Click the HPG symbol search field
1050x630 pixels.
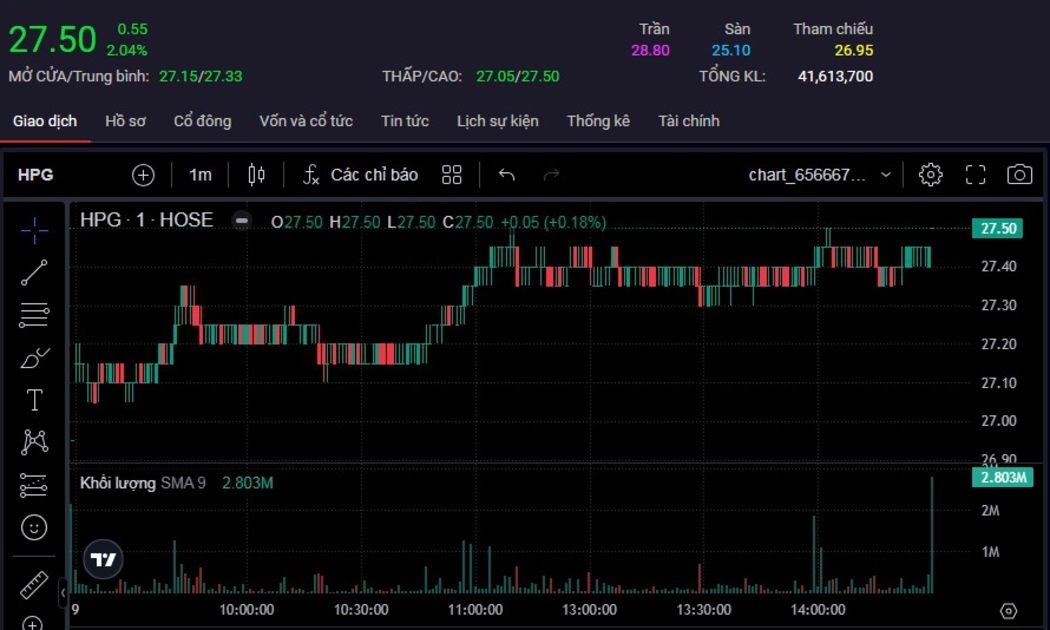(36, 175)
